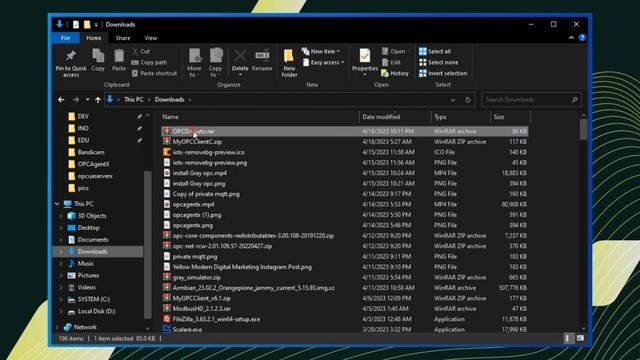This screenshot has height=360, width=640.
Task: Sort by the Name column header
Action: point(259,117)
